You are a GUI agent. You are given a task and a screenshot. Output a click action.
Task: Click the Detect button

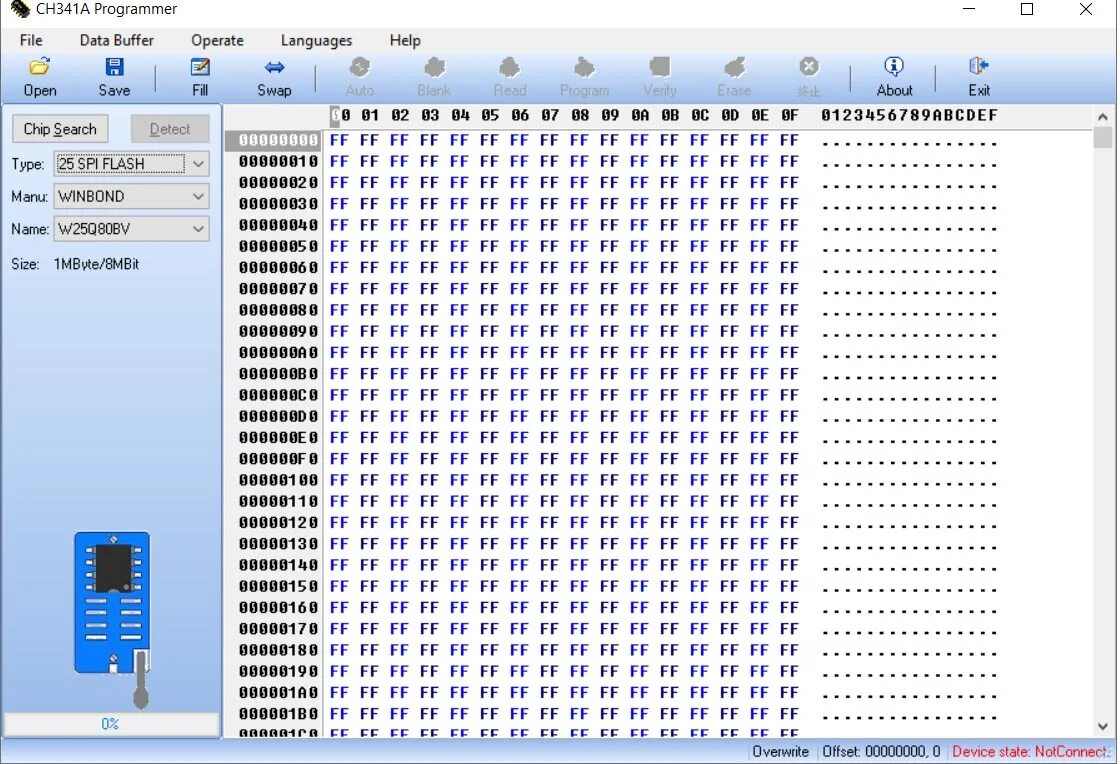(x=170, y=129)
